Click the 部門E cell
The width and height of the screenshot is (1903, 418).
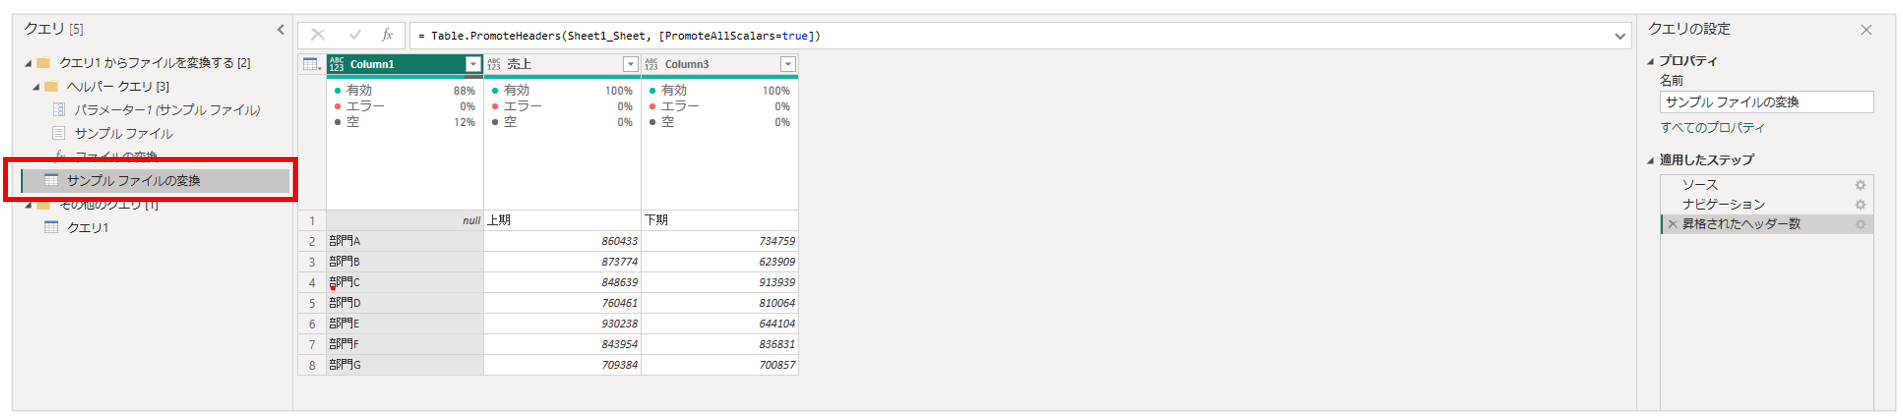pos(405,324)
